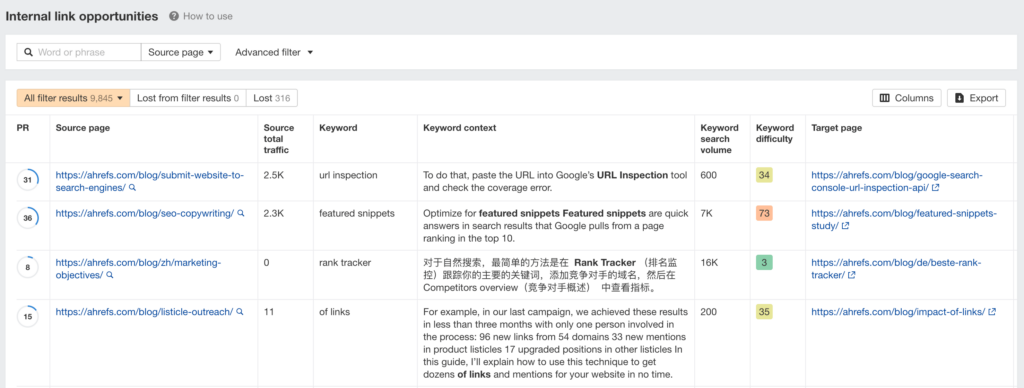Image resolution: width=1024 pixels, height=388 pixels.
Task: Open external link icon for beste-rank-tracker target
Action: (852, 275)
